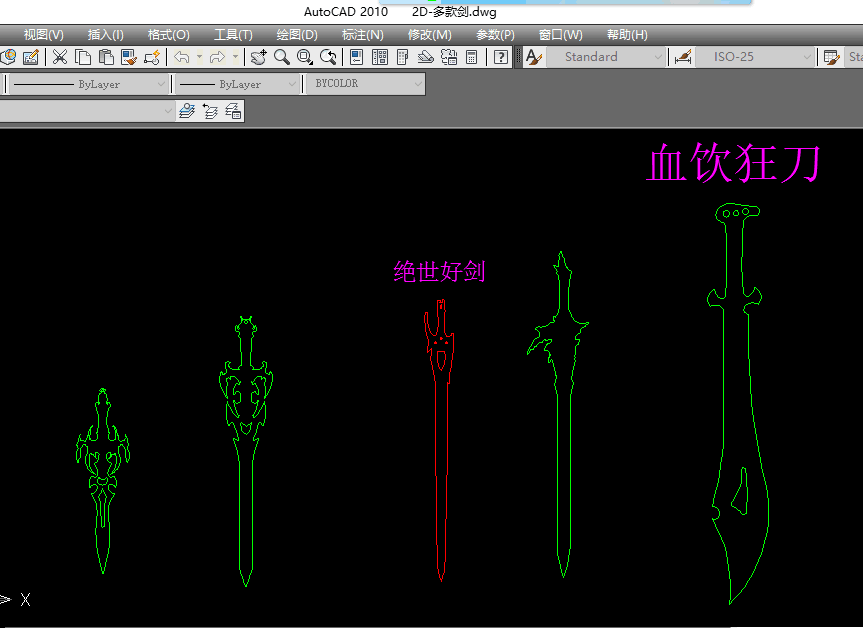
Task: Click the Paste clipboard icon
Action: click(106, 57)
